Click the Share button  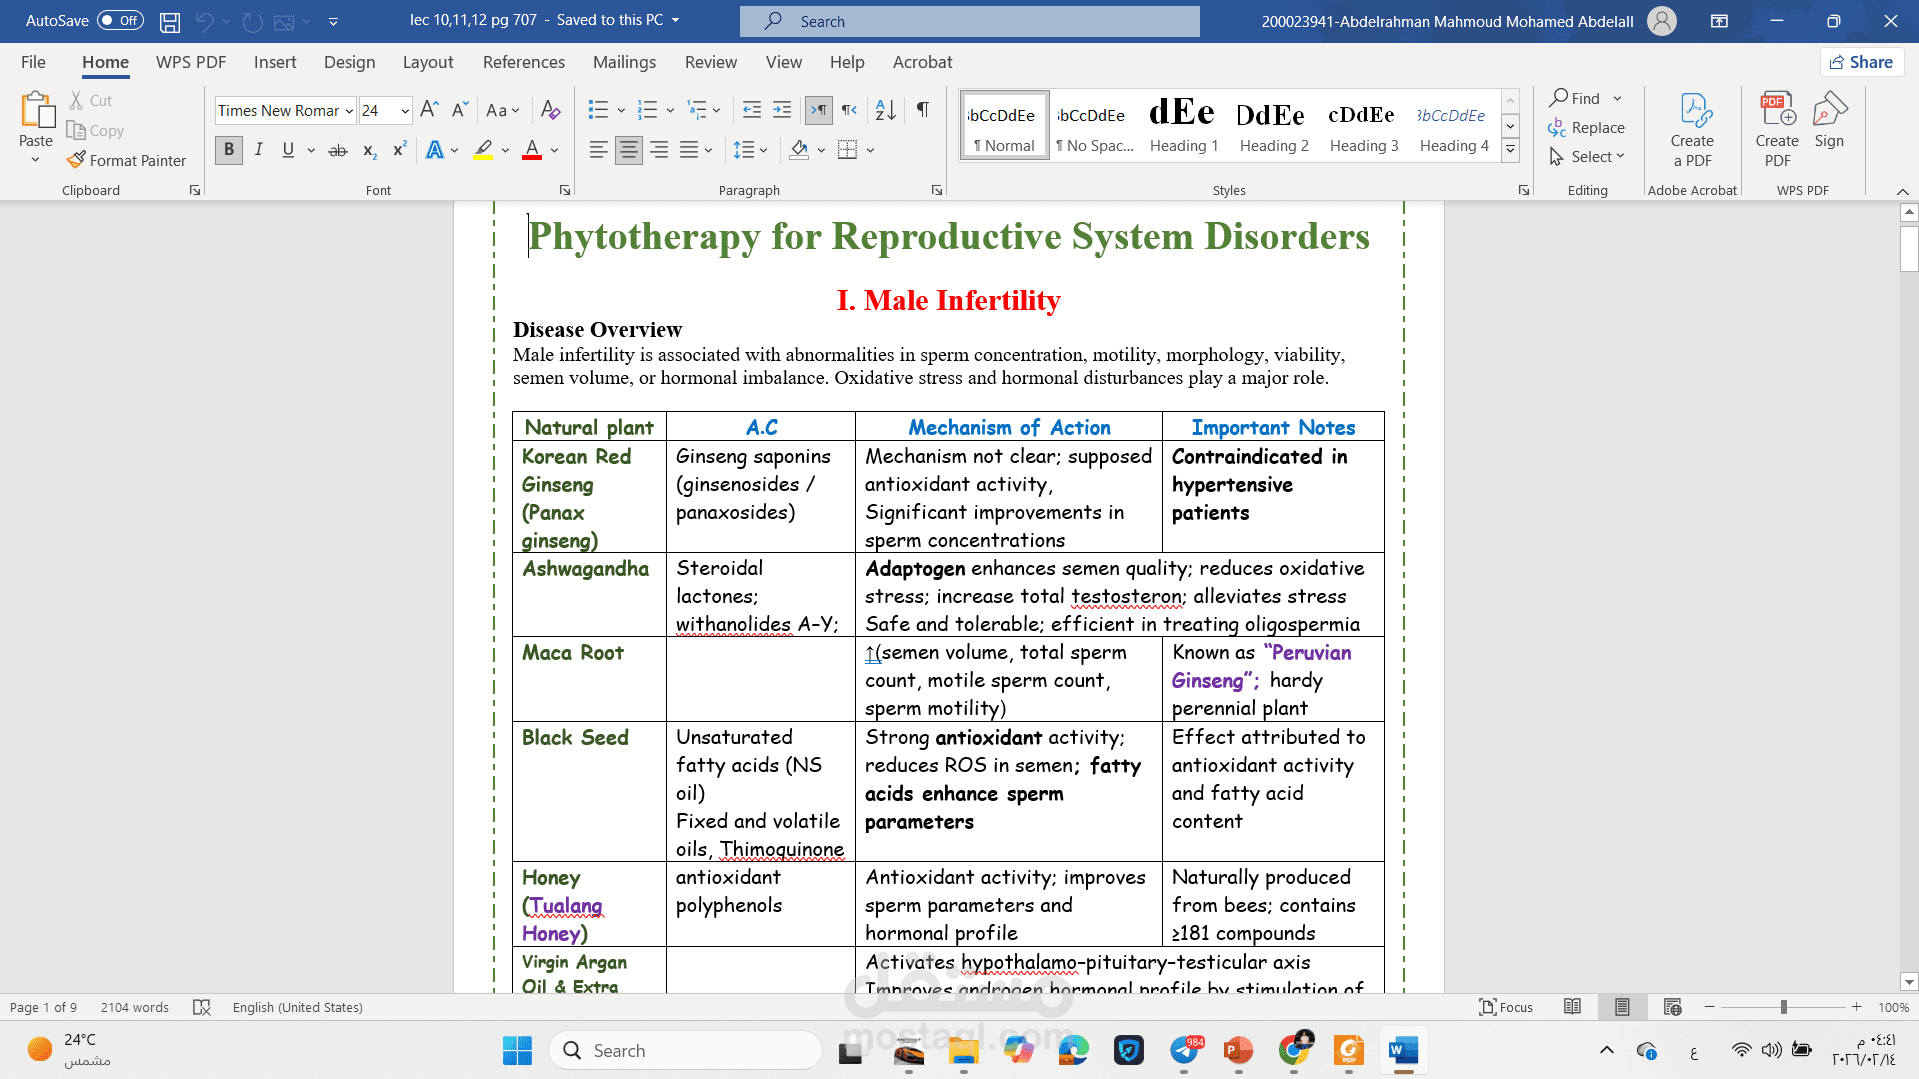[1861, 62]
